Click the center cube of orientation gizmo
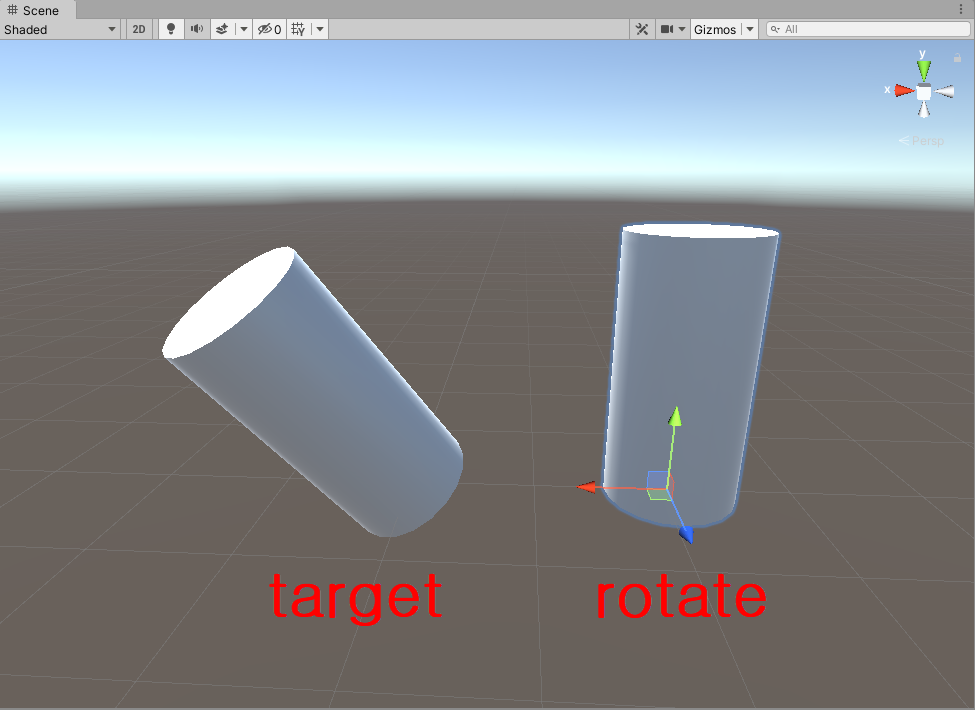 (x=924, y=93)
